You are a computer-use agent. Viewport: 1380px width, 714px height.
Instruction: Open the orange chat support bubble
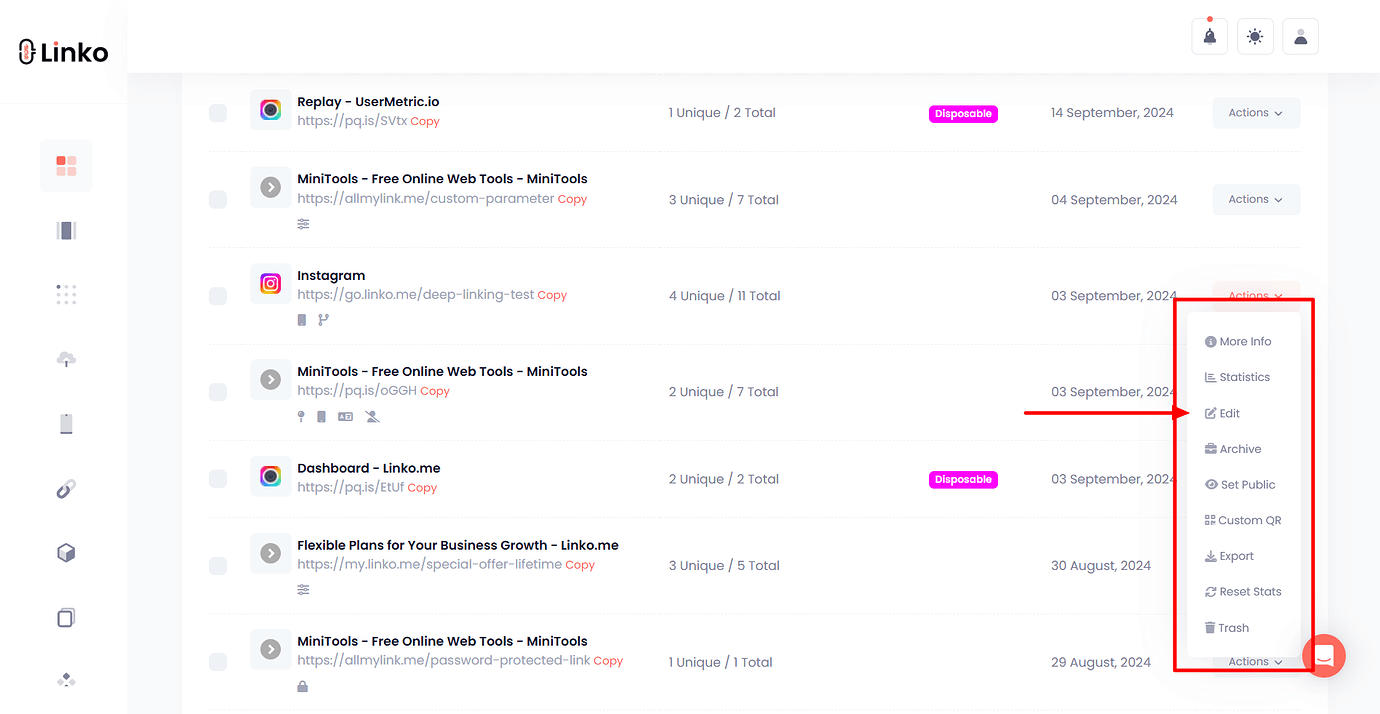1324,656
